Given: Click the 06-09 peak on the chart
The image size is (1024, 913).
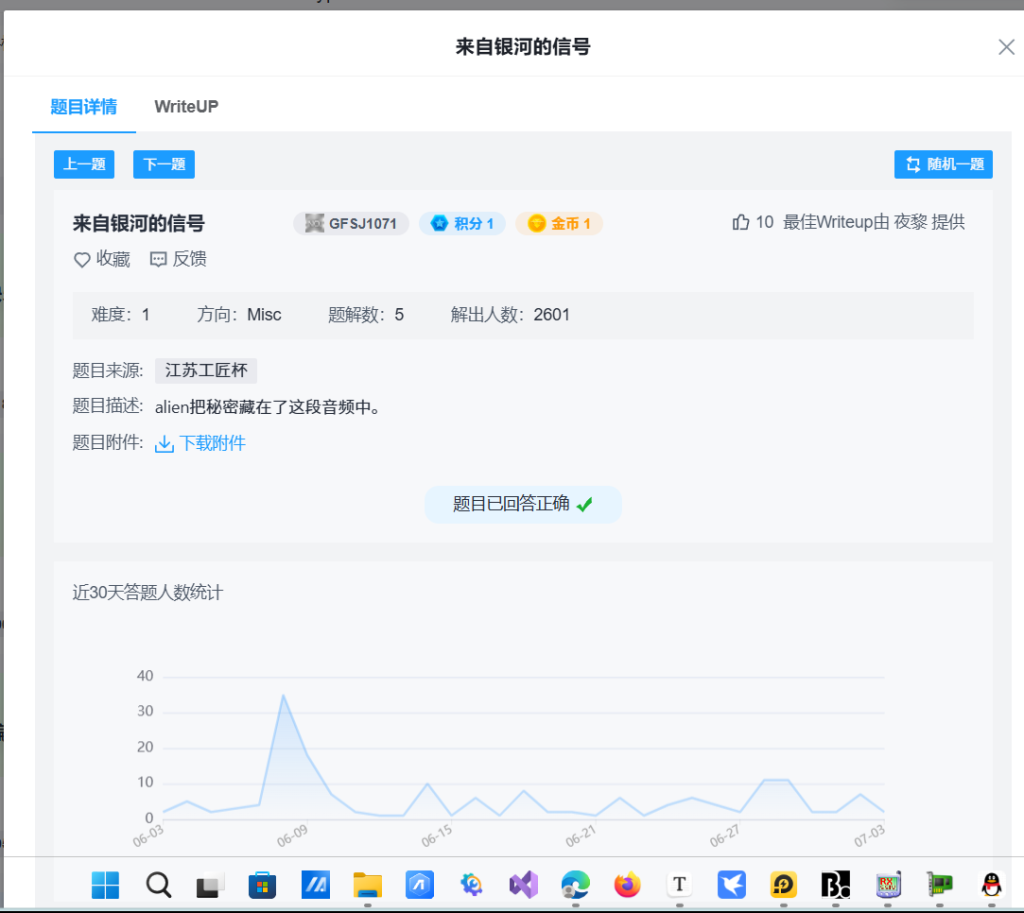Looking at the screenshot, I should [283, 695].
